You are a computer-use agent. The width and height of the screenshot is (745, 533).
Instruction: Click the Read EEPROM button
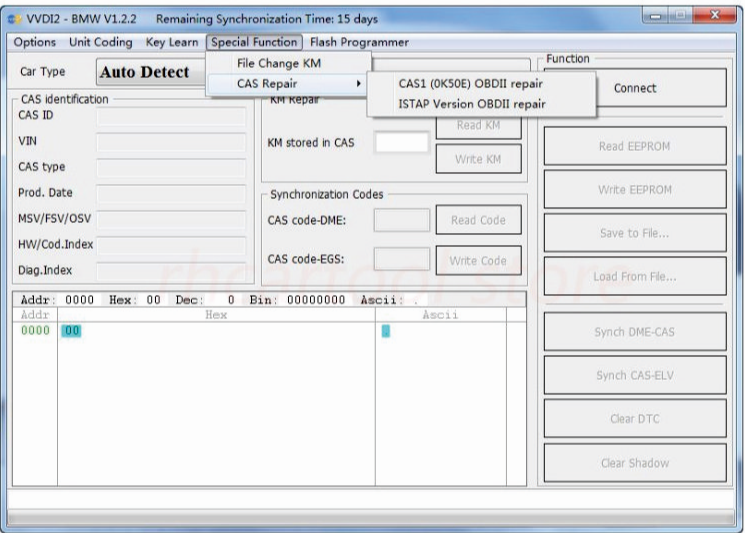coord(635,146)
